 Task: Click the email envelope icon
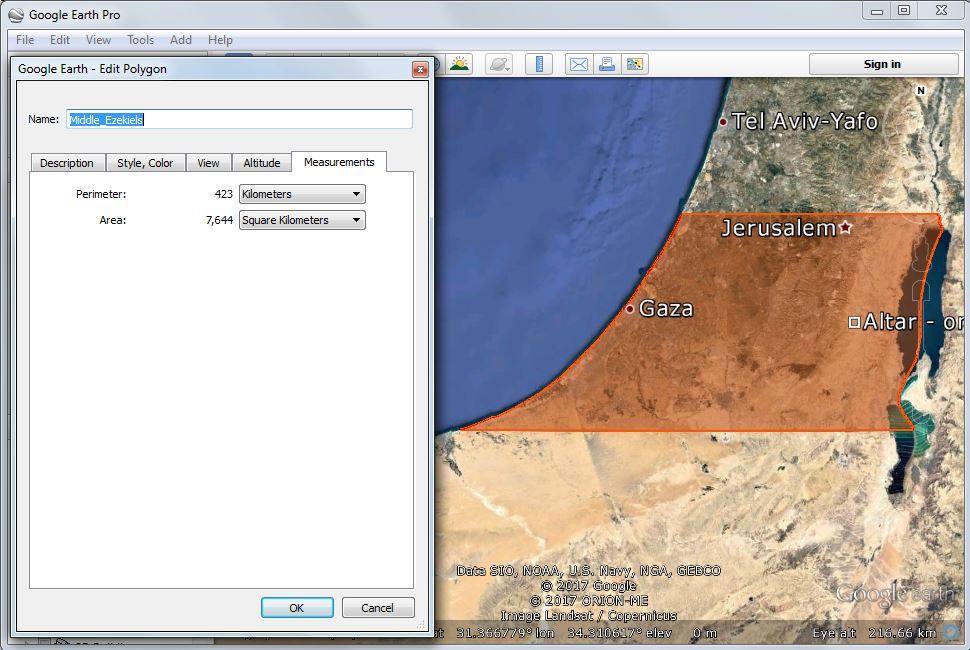[x=578, y=64]
